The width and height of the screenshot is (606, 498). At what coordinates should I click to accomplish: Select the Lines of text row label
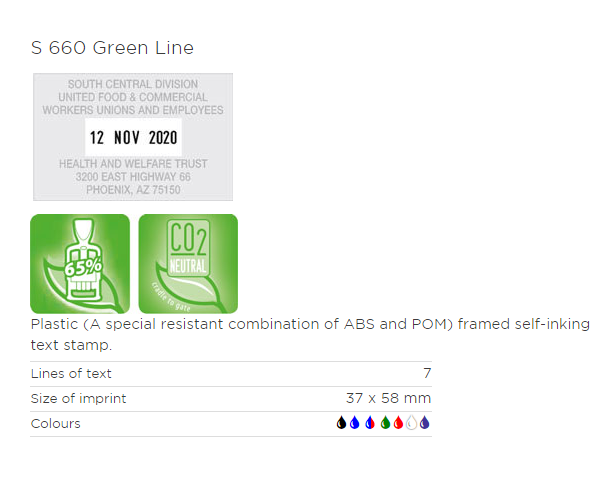point(71,374)
